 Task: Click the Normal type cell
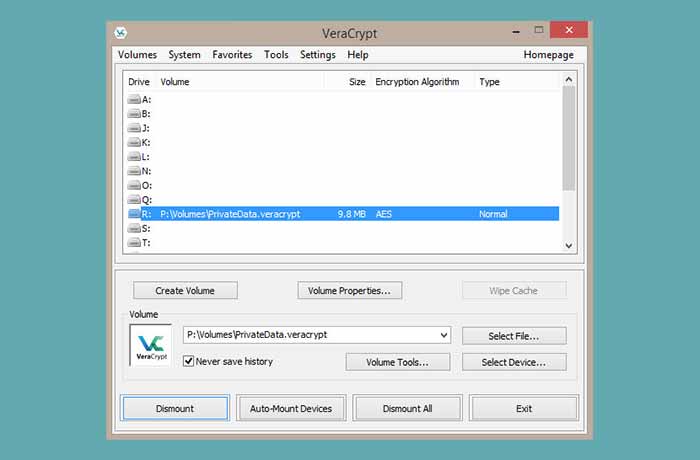click(493, 214)
